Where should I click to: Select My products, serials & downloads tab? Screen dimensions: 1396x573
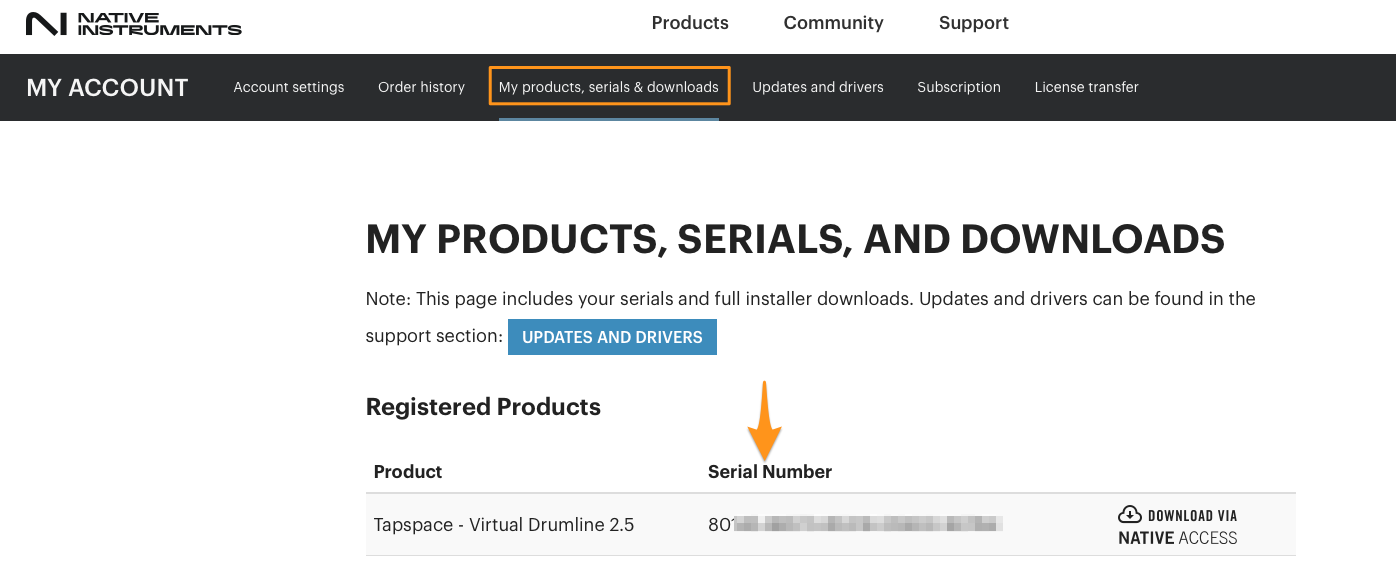609,87
